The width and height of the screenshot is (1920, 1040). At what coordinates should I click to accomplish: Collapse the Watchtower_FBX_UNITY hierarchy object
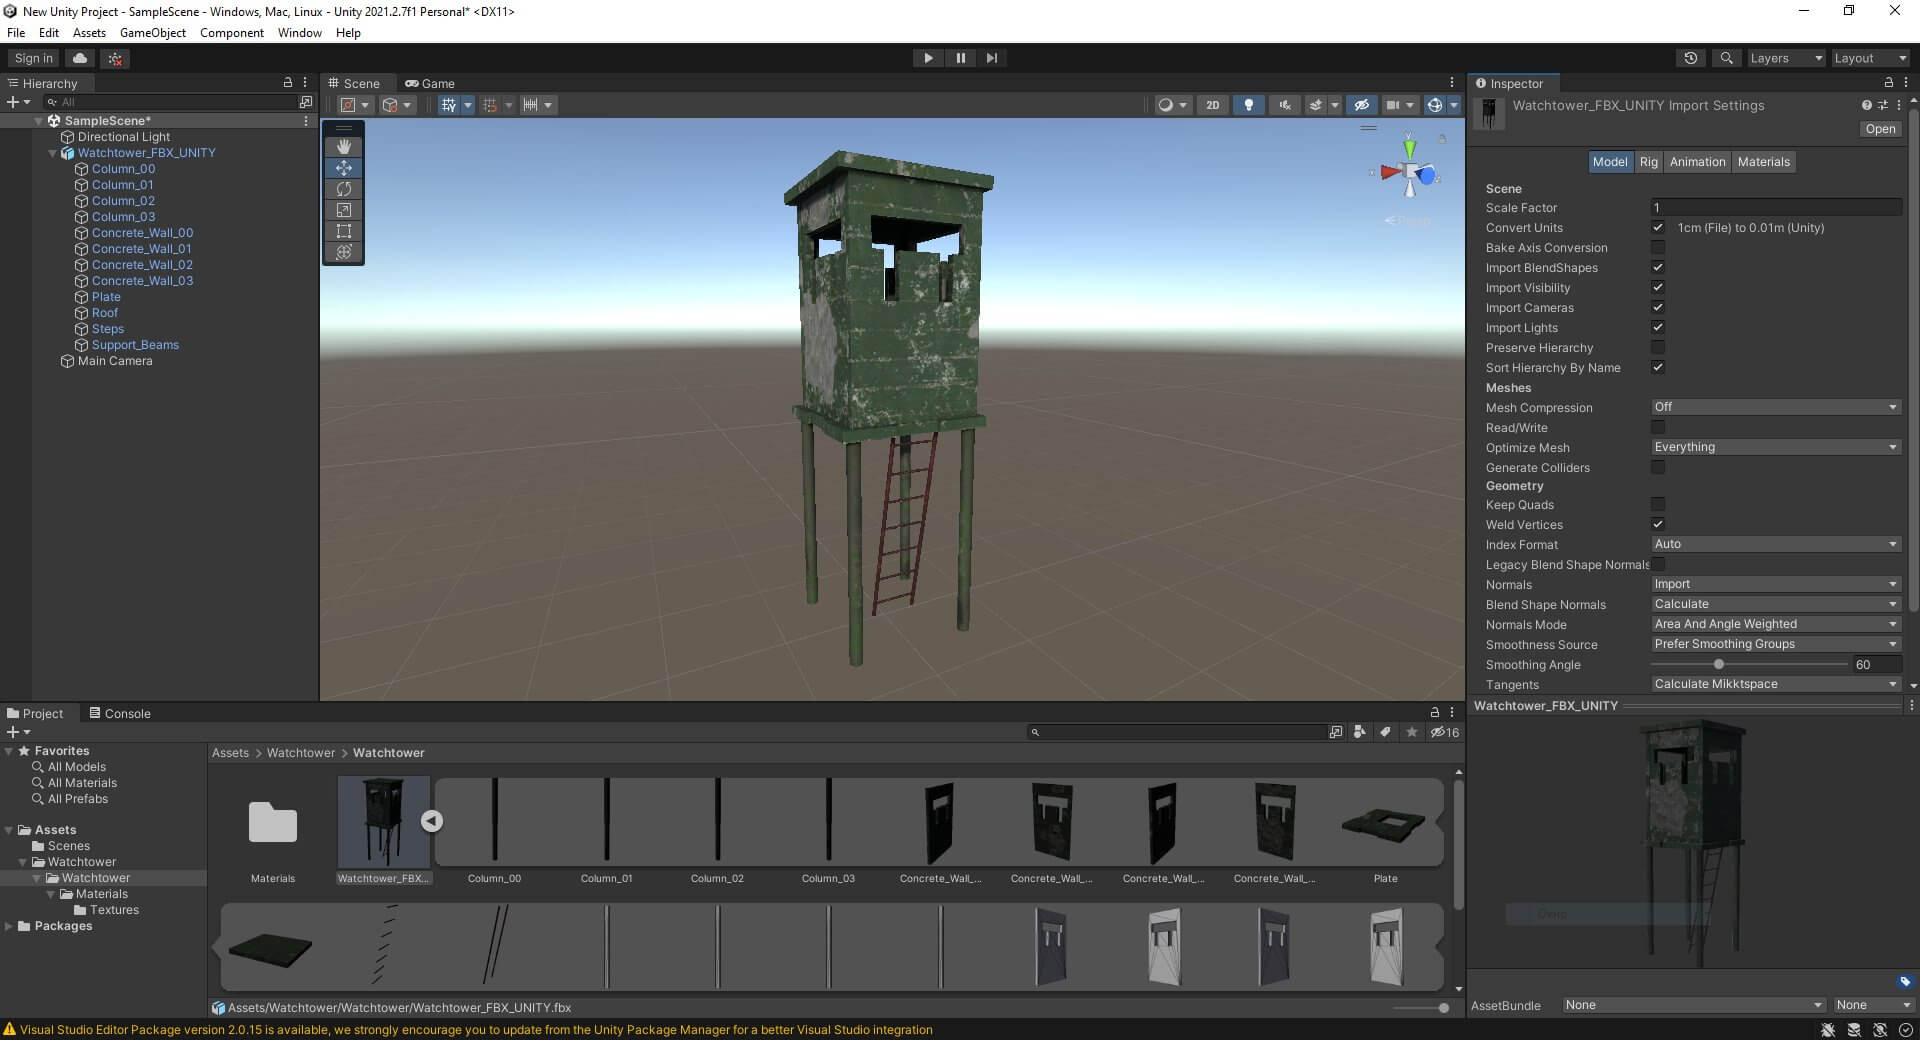[x=53, y=153]
